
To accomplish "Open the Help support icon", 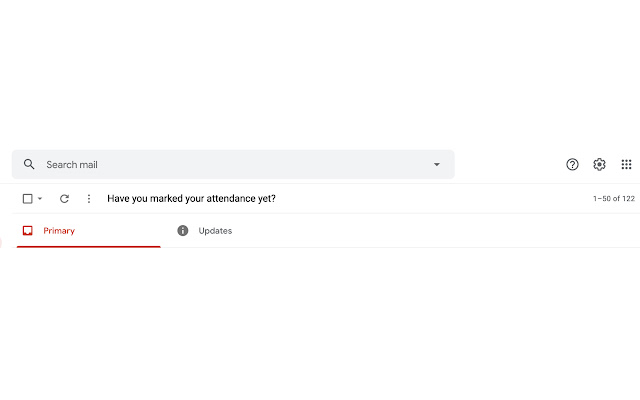I will point(572,164).
